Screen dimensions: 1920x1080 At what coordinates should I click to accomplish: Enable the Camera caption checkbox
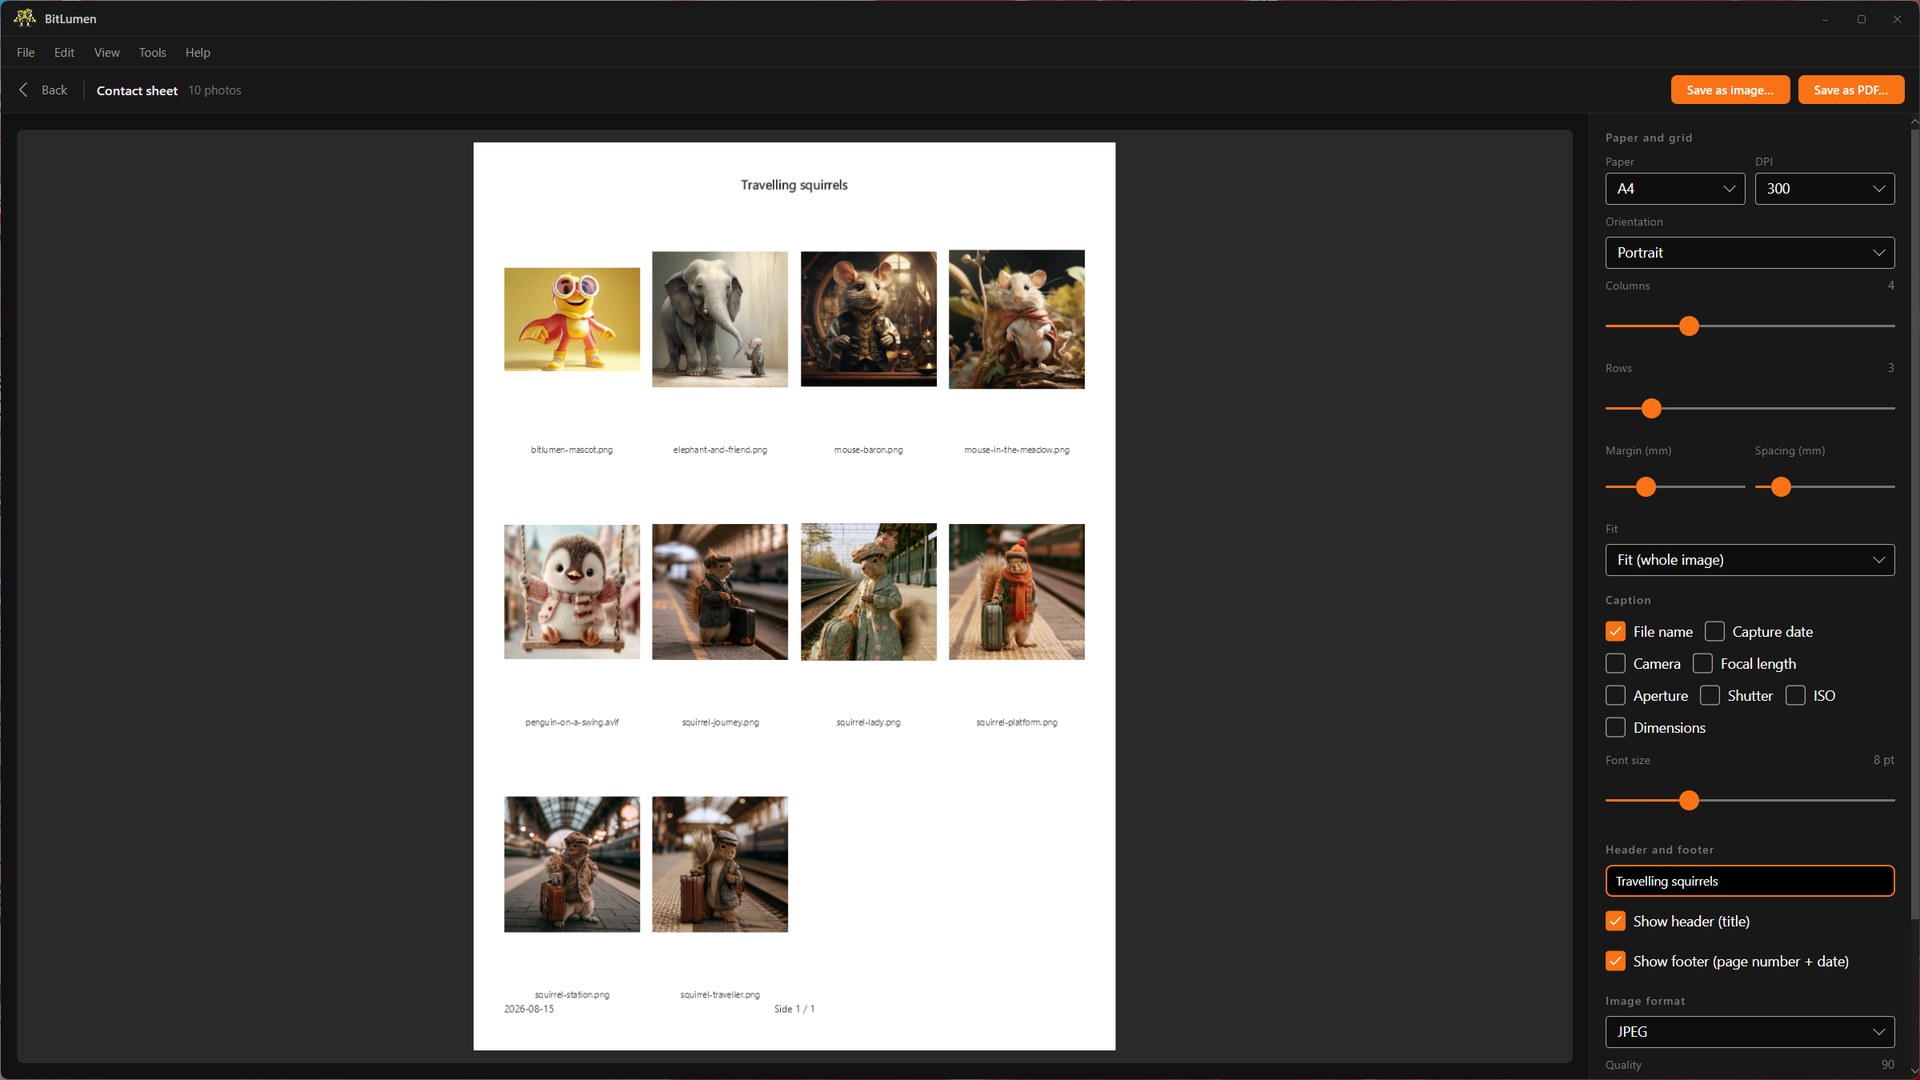[x=1615, y=663]
